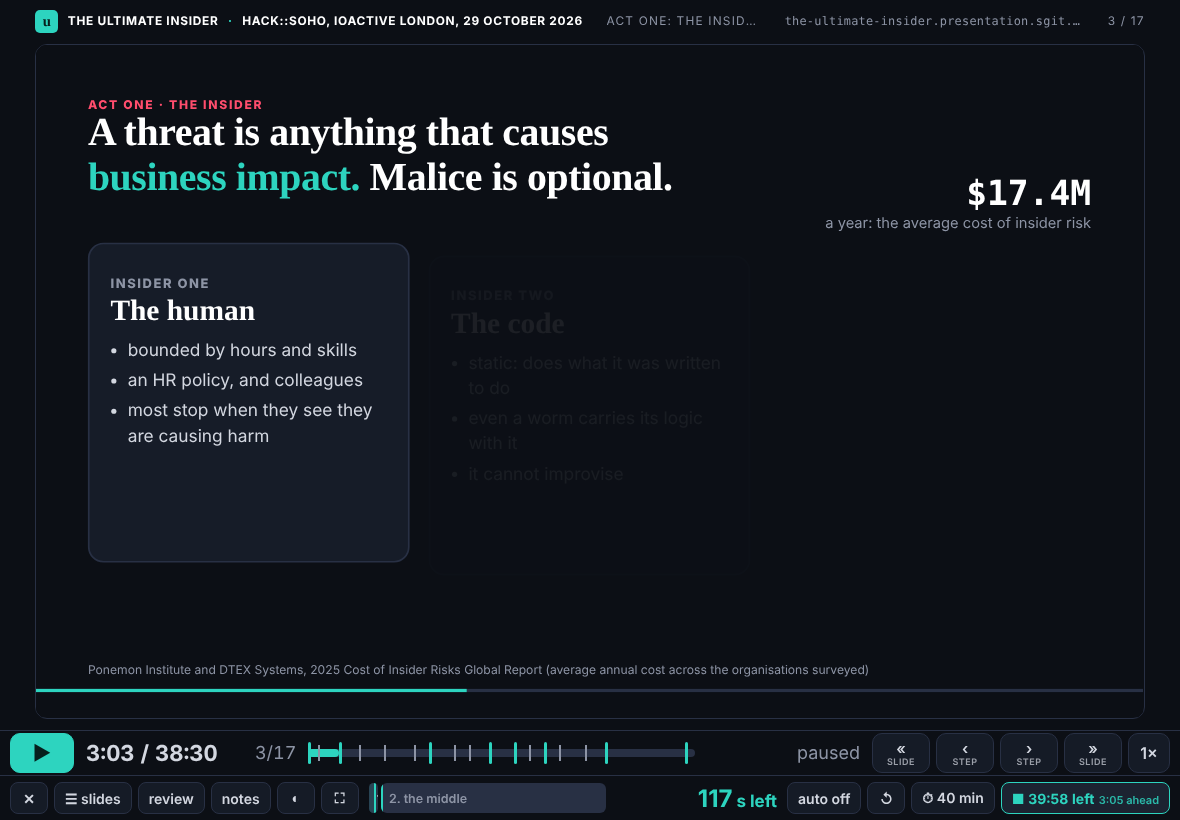Click the presentation file name in header
Viewport: 1180px width, 820px height.
[x=932, y=21]
